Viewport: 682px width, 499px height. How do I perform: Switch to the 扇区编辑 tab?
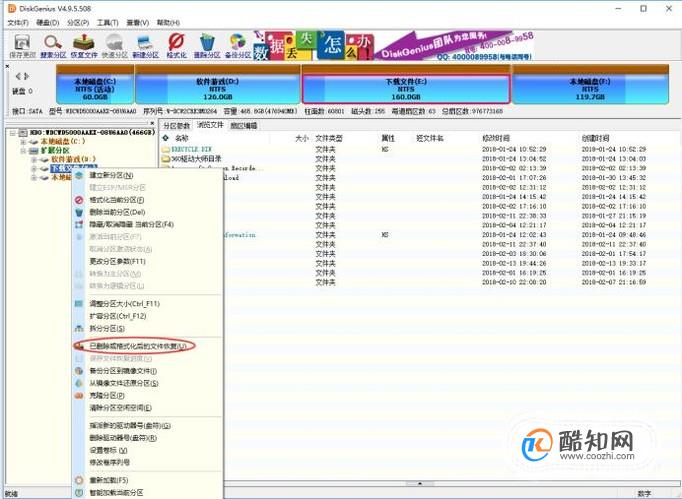(x=244, y=126)
